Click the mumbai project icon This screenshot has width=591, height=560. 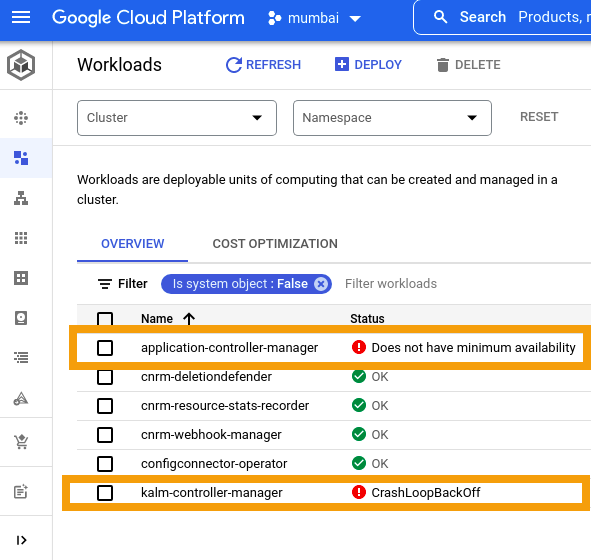click(x=274, y=18)
